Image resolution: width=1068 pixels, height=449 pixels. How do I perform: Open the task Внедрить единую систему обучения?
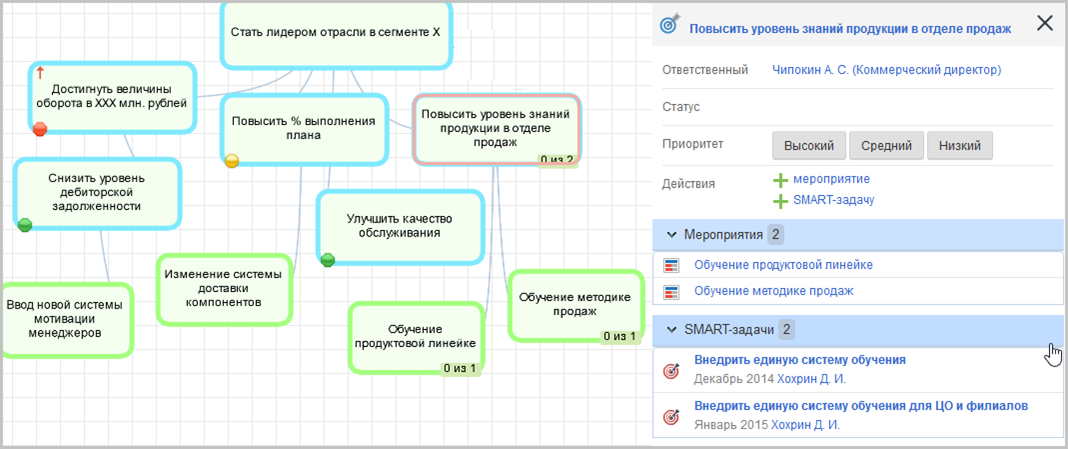point(800,360)
